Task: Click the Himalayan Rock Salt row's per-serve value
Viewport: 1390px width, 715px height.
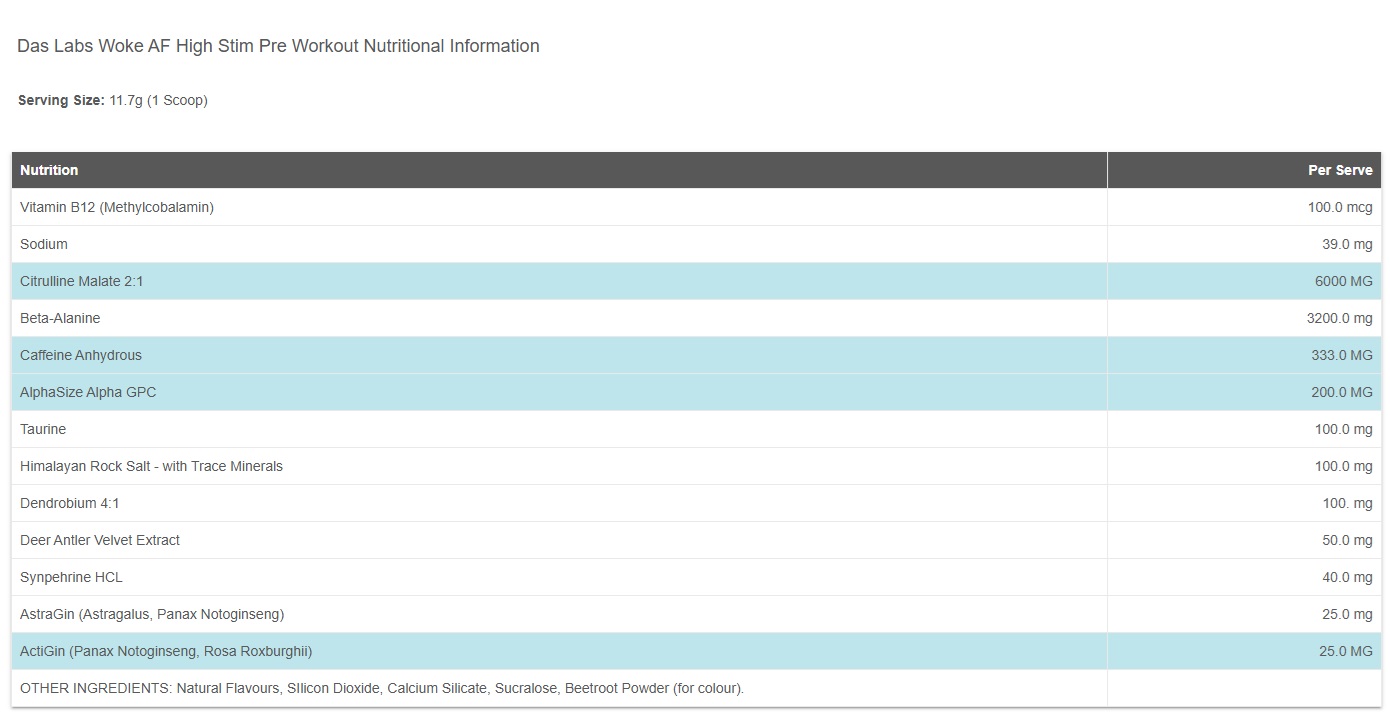Action: [x=1344, y=466]
